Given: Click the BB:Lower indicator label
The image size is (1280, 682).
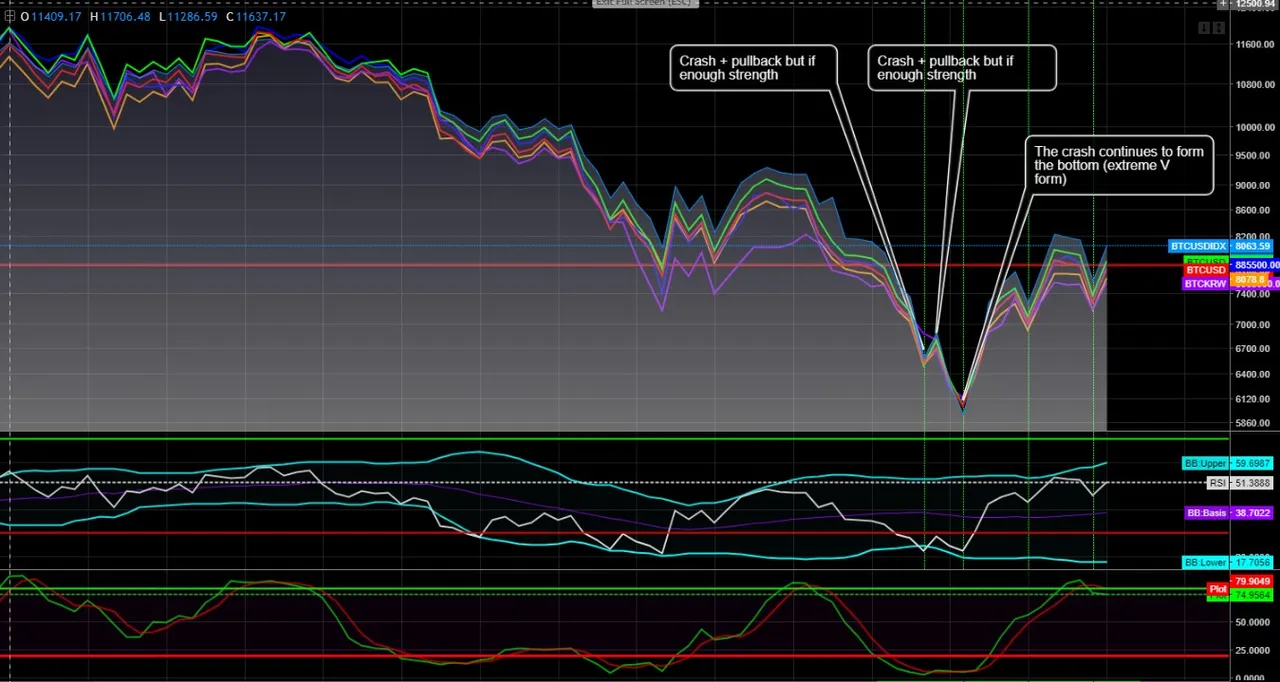Looking at the screenshot, I should 1205,563.
